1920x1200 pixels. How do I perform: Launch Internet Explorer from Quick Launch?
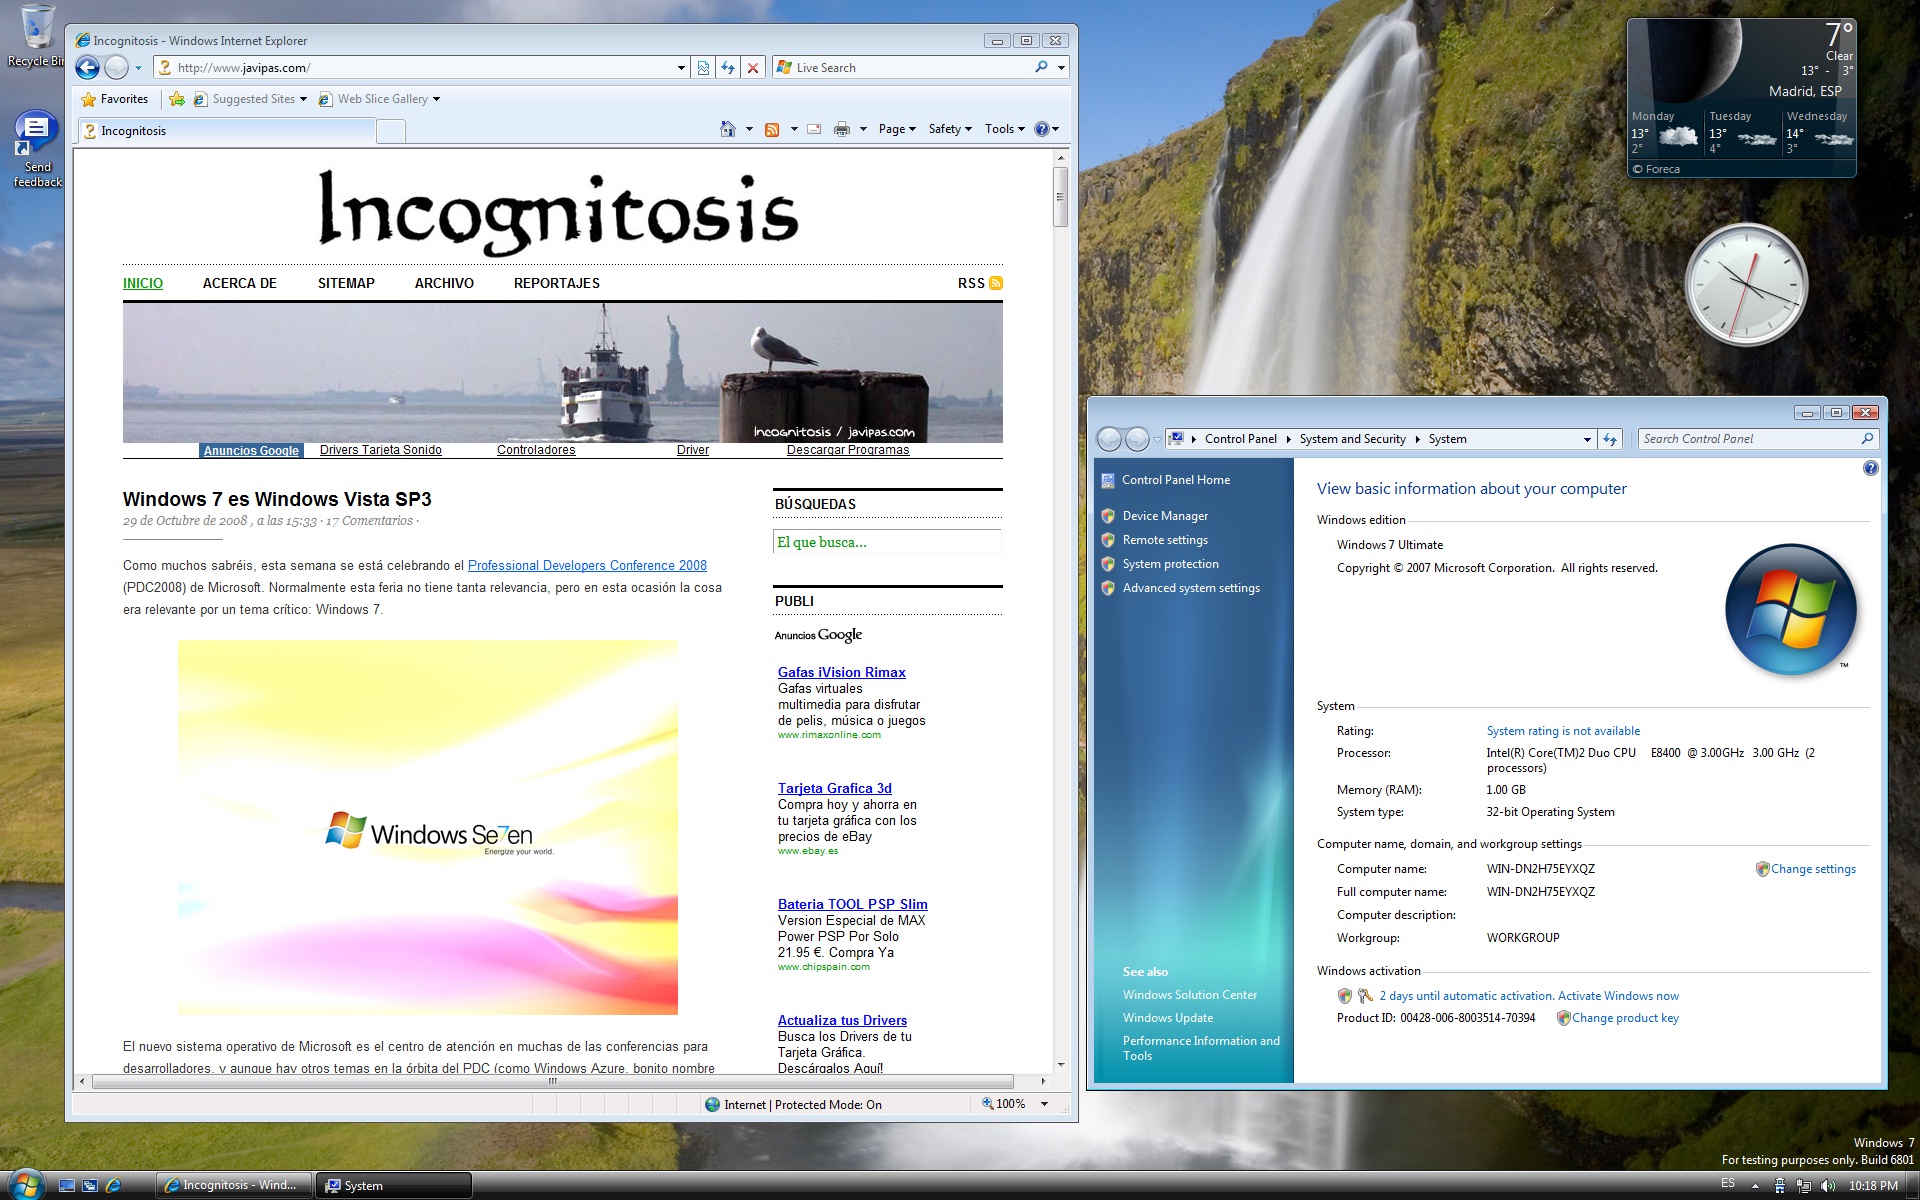[114, 1185]
